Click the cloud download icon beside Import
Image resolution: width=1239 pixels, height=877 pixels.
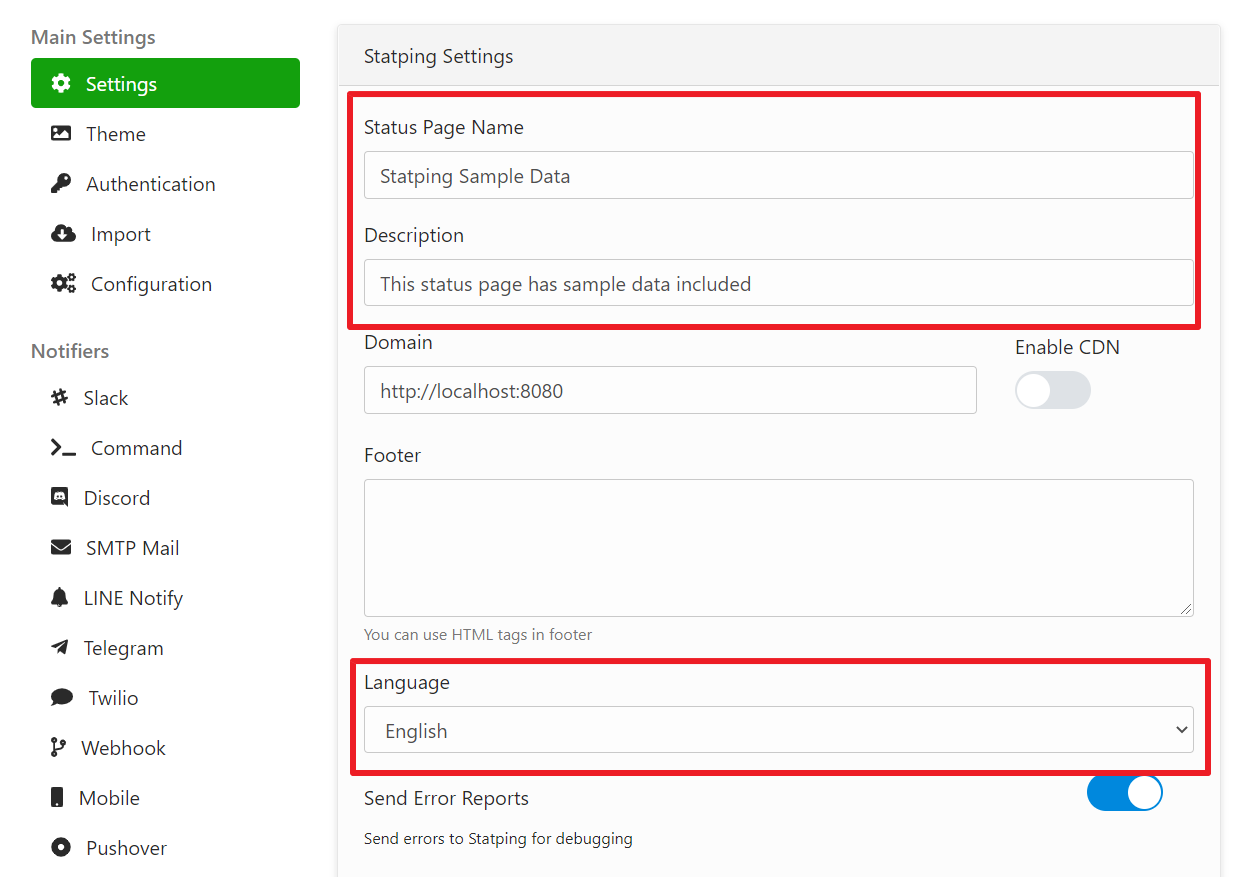[63, 233]
